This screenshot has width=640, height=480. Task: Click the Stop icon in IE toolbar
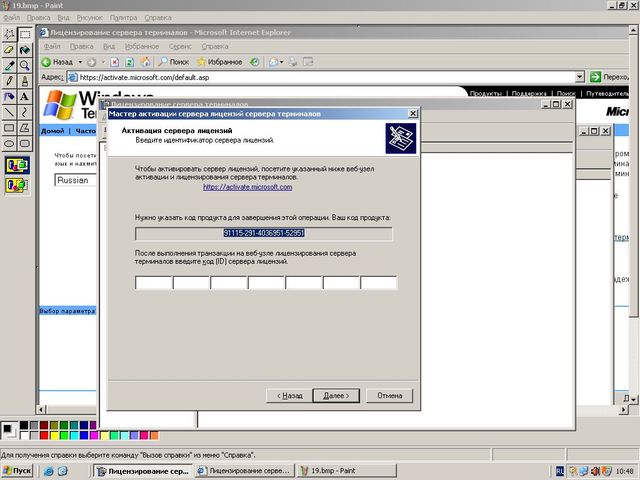(x=115, y=62)
